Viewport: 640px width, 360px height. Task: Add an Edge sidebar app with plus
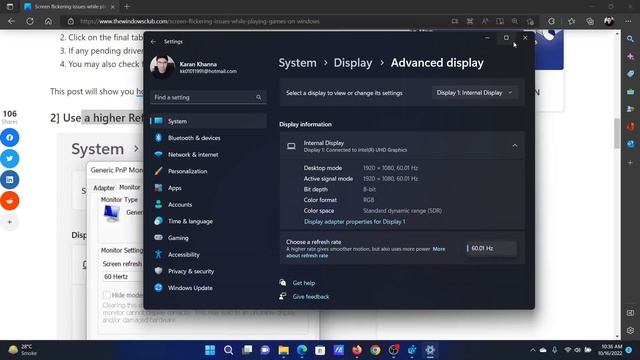click(631, 162)
